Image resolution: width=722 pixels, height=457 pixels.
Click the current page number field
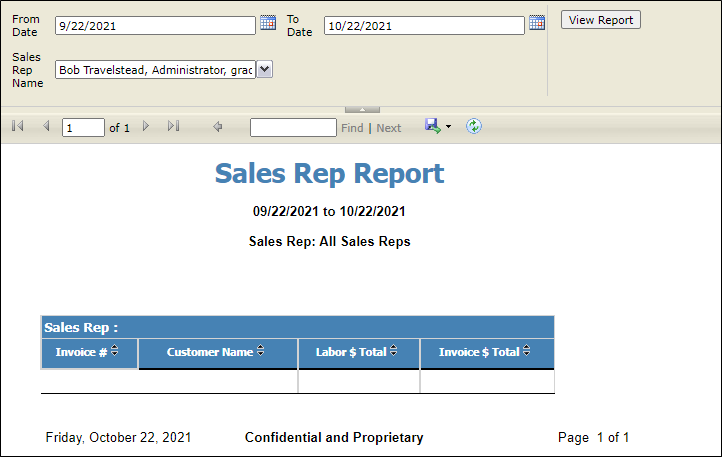(x=83, y=128)
